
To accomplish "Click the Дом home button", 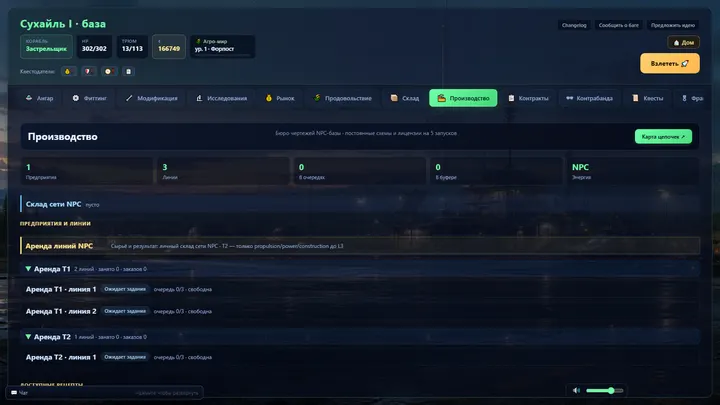I will (684, 42).
